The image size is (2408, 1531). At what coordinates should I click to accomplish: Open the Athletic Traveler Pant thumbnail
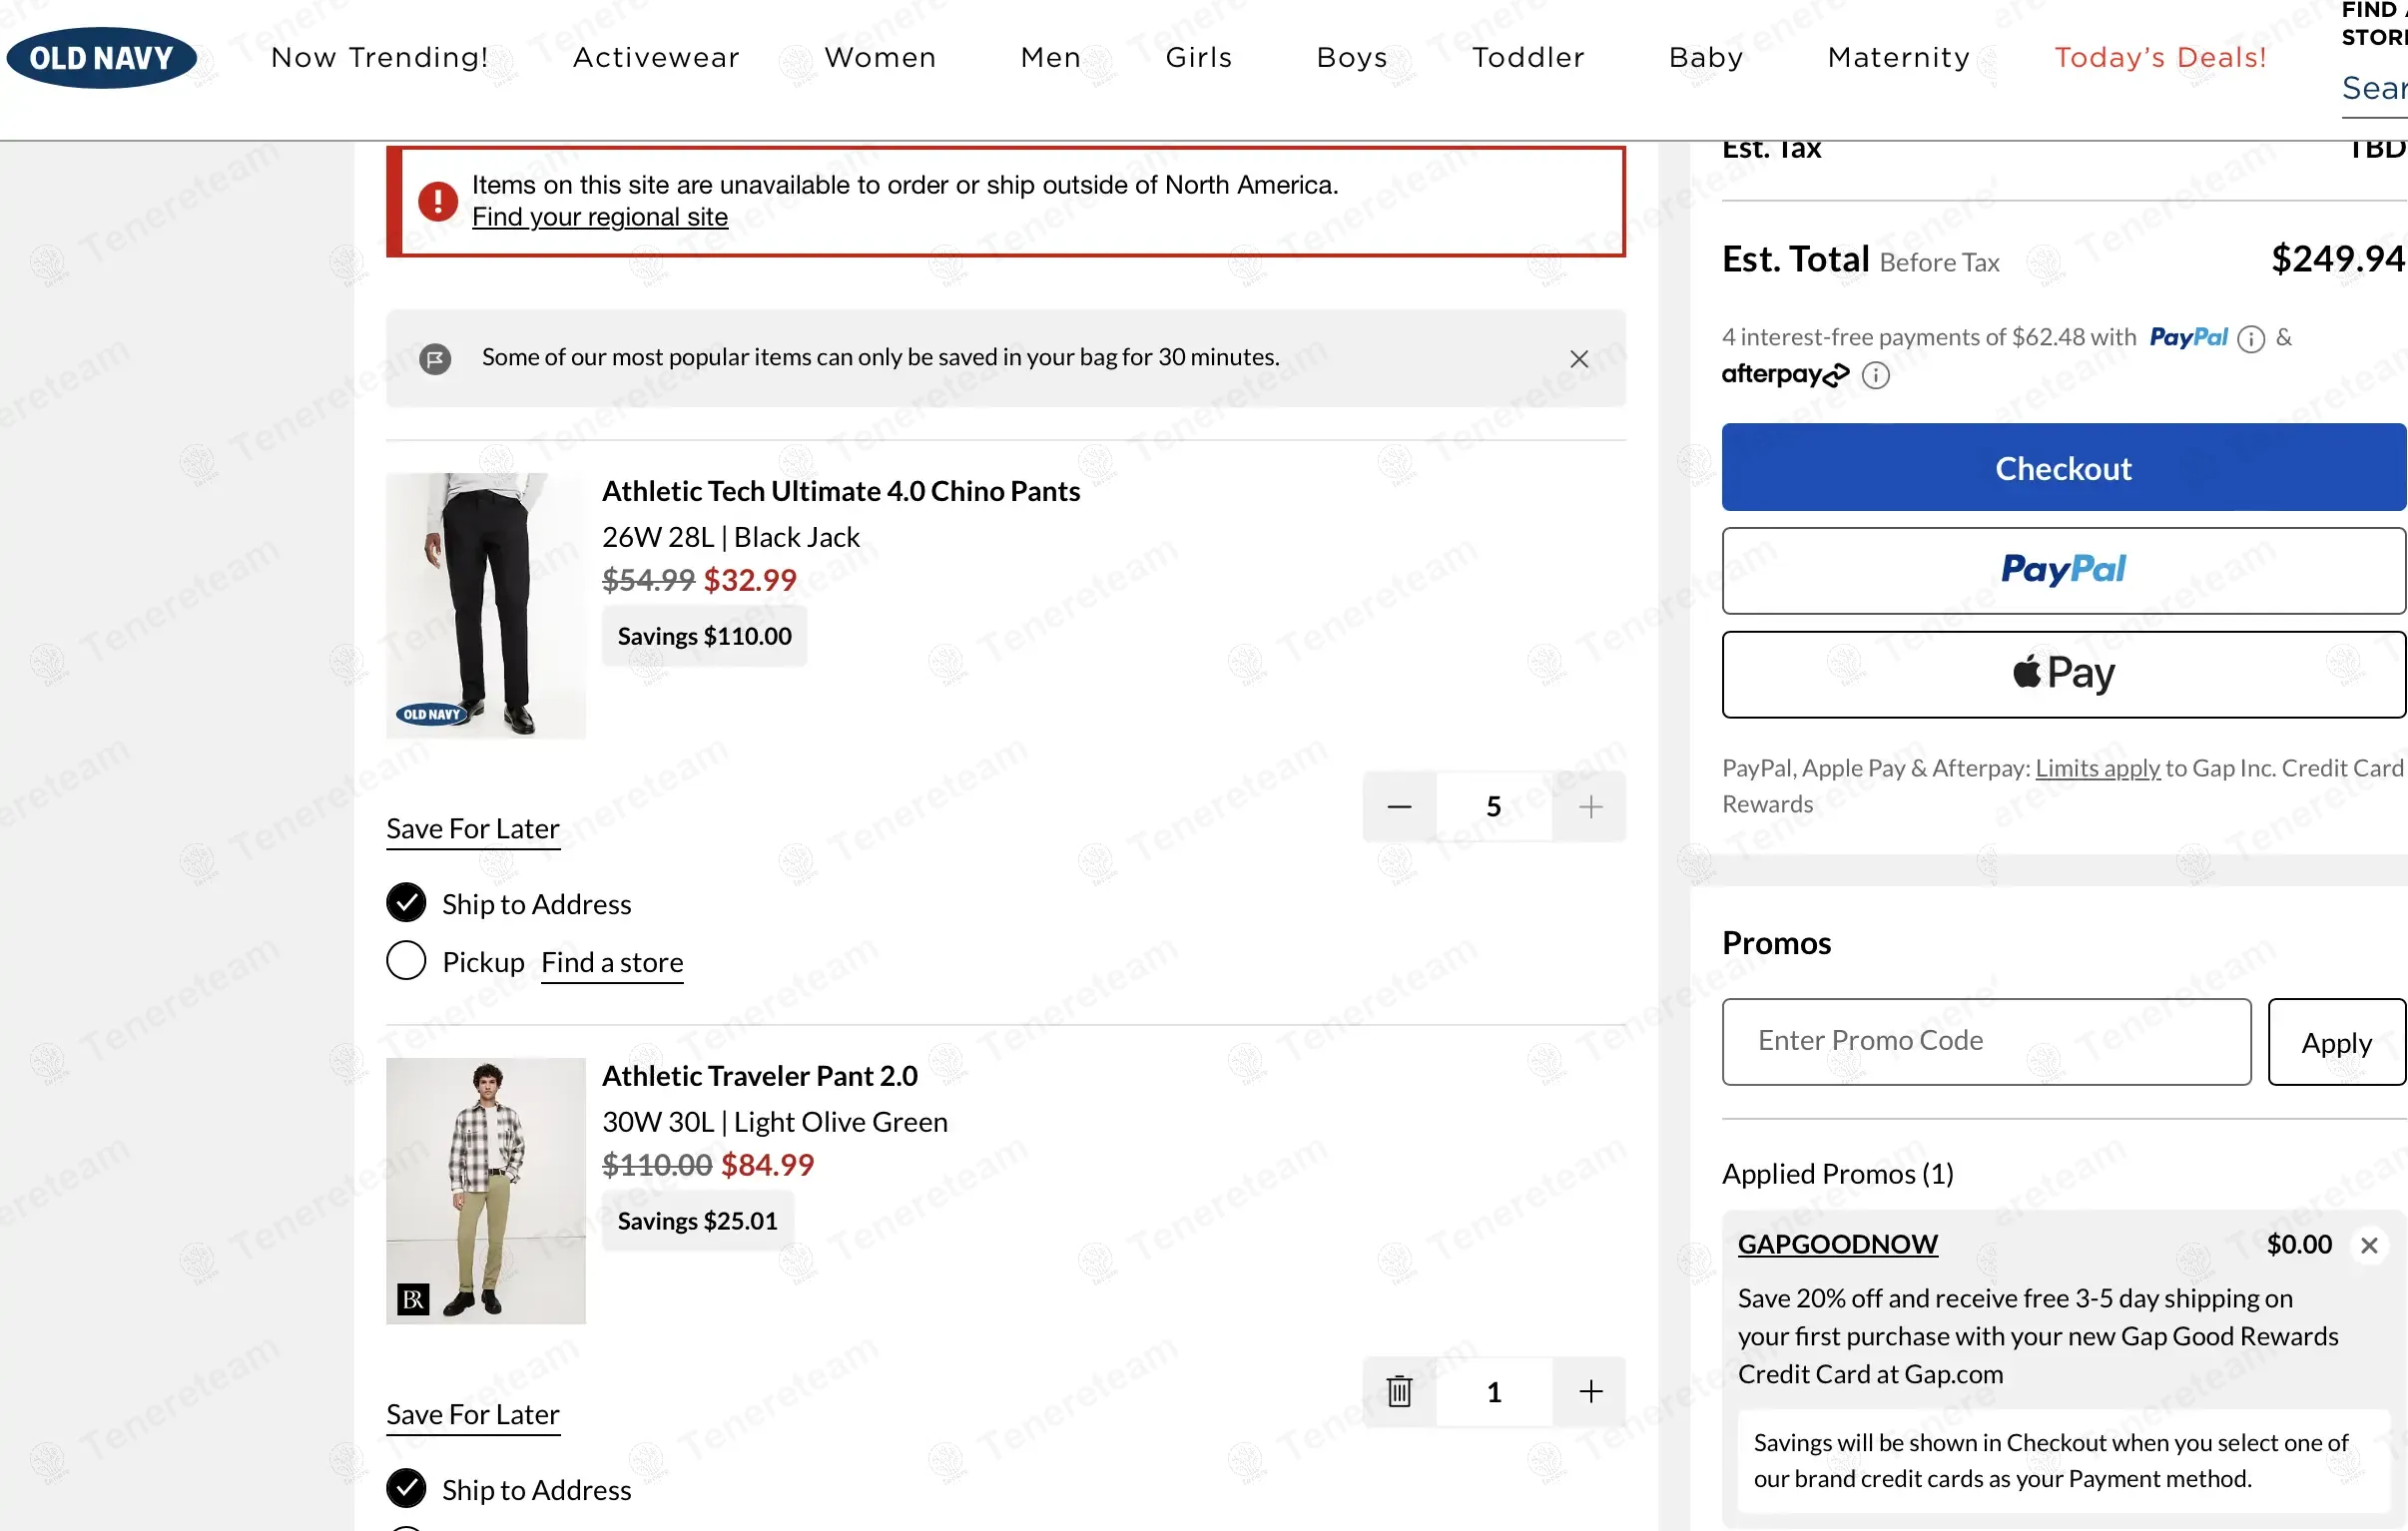(486, 1191)
